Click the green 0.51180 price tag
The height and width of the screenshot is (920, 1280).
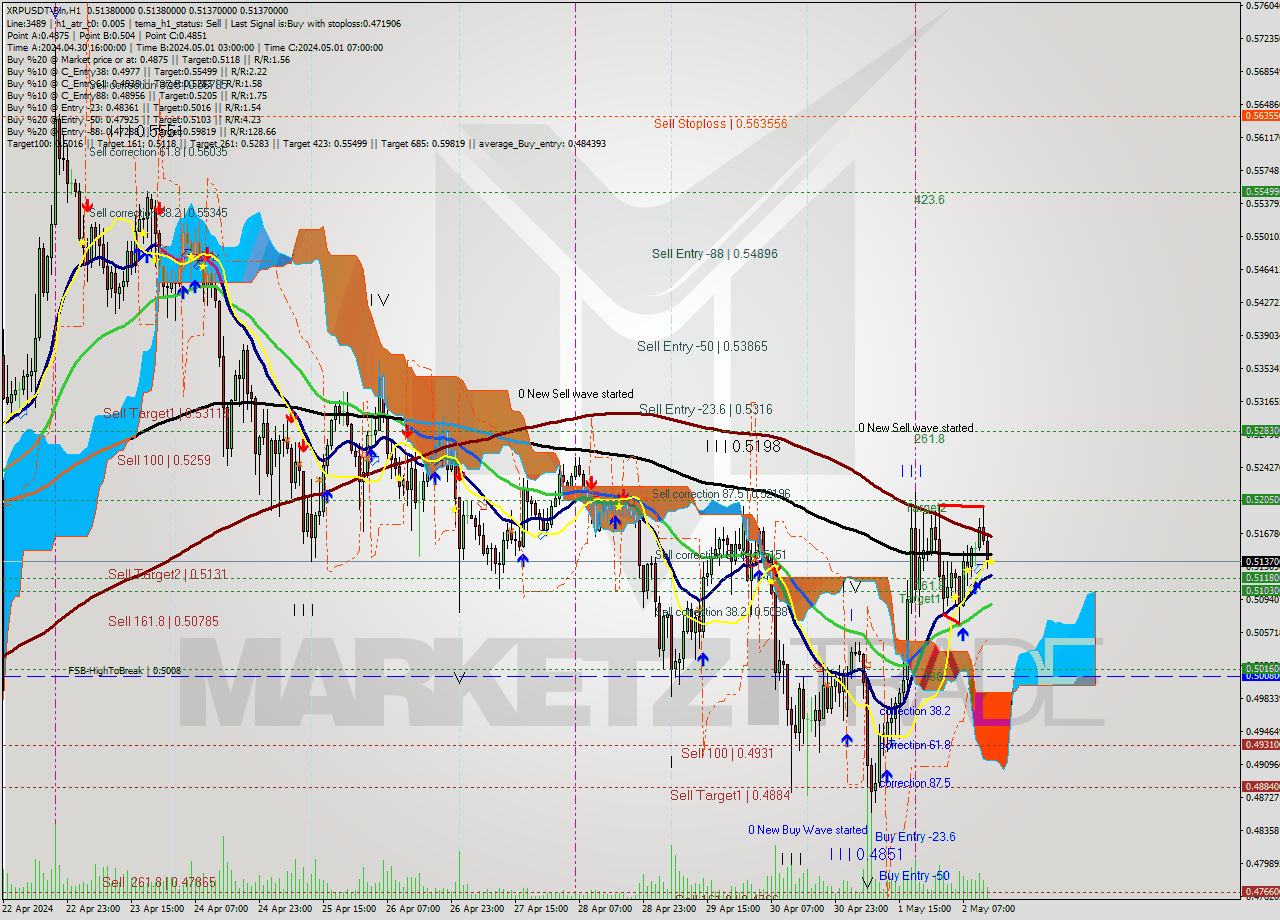(1261, 577)
